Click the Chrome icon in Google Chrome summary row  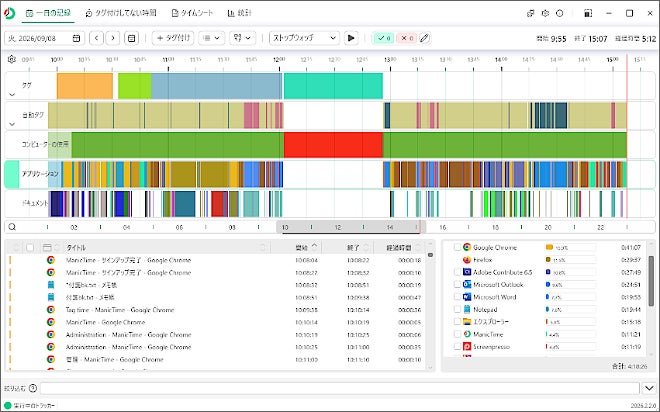tap(467, 247)
